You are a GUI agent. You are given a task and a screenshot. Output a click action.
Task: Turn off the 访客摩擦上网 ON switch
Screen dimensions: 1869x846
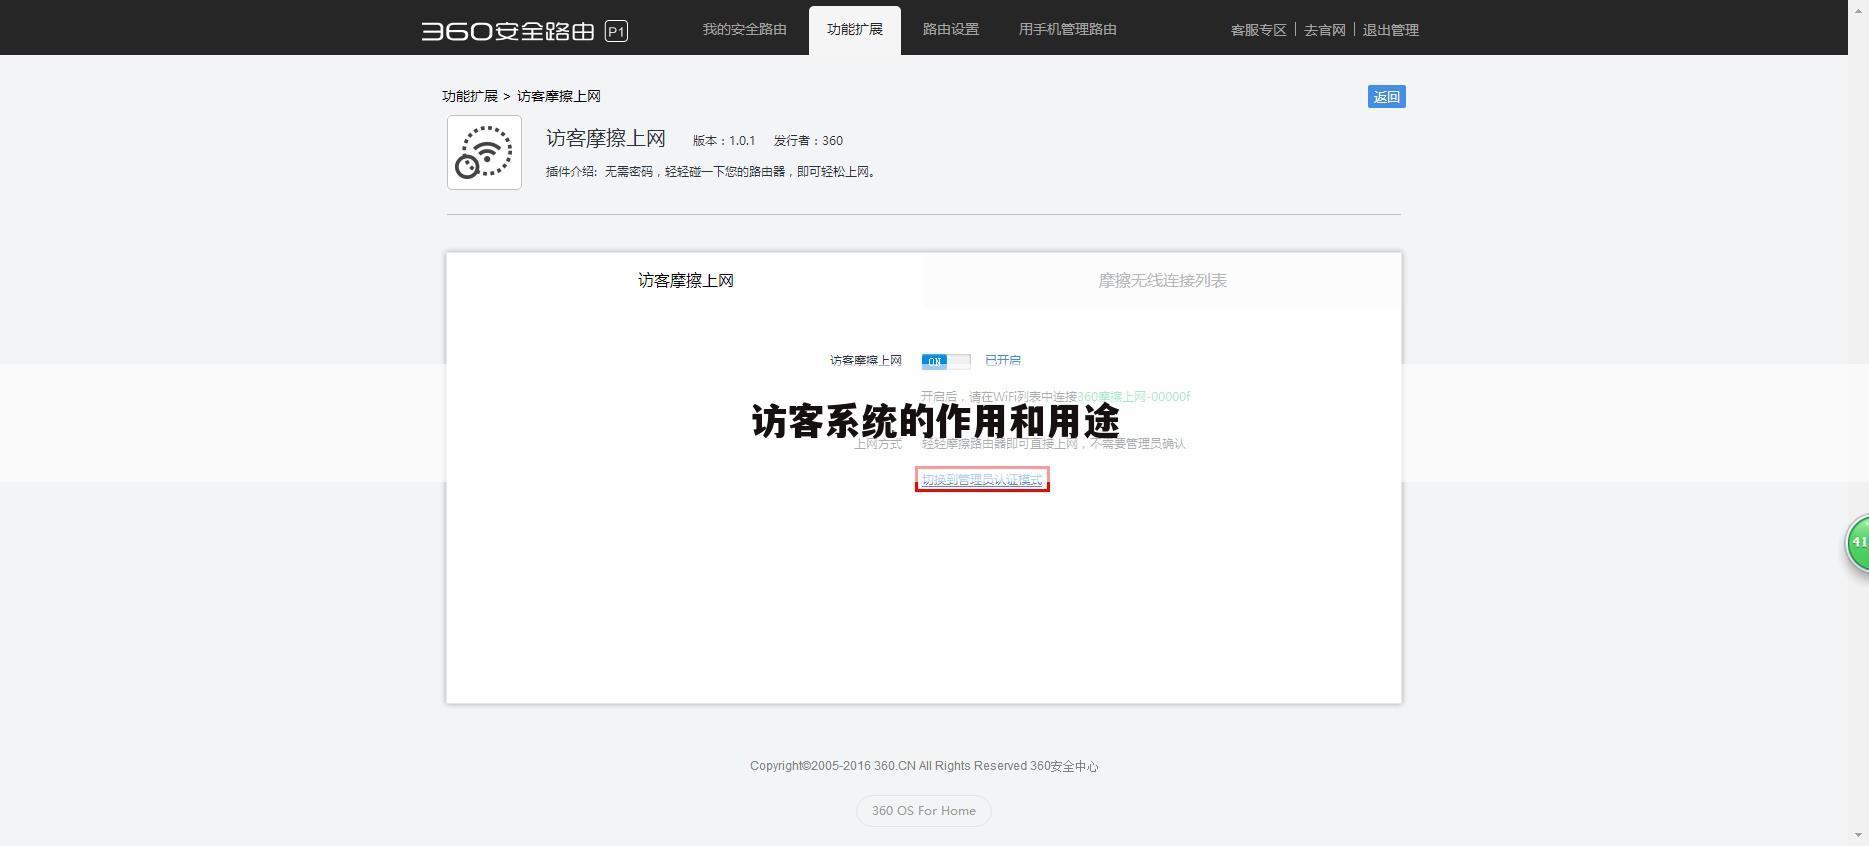946,361
